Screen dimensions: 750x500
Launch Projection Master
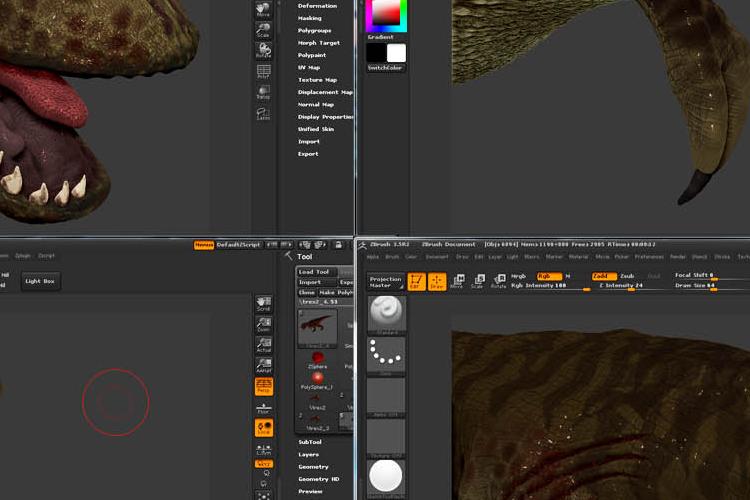386,282
